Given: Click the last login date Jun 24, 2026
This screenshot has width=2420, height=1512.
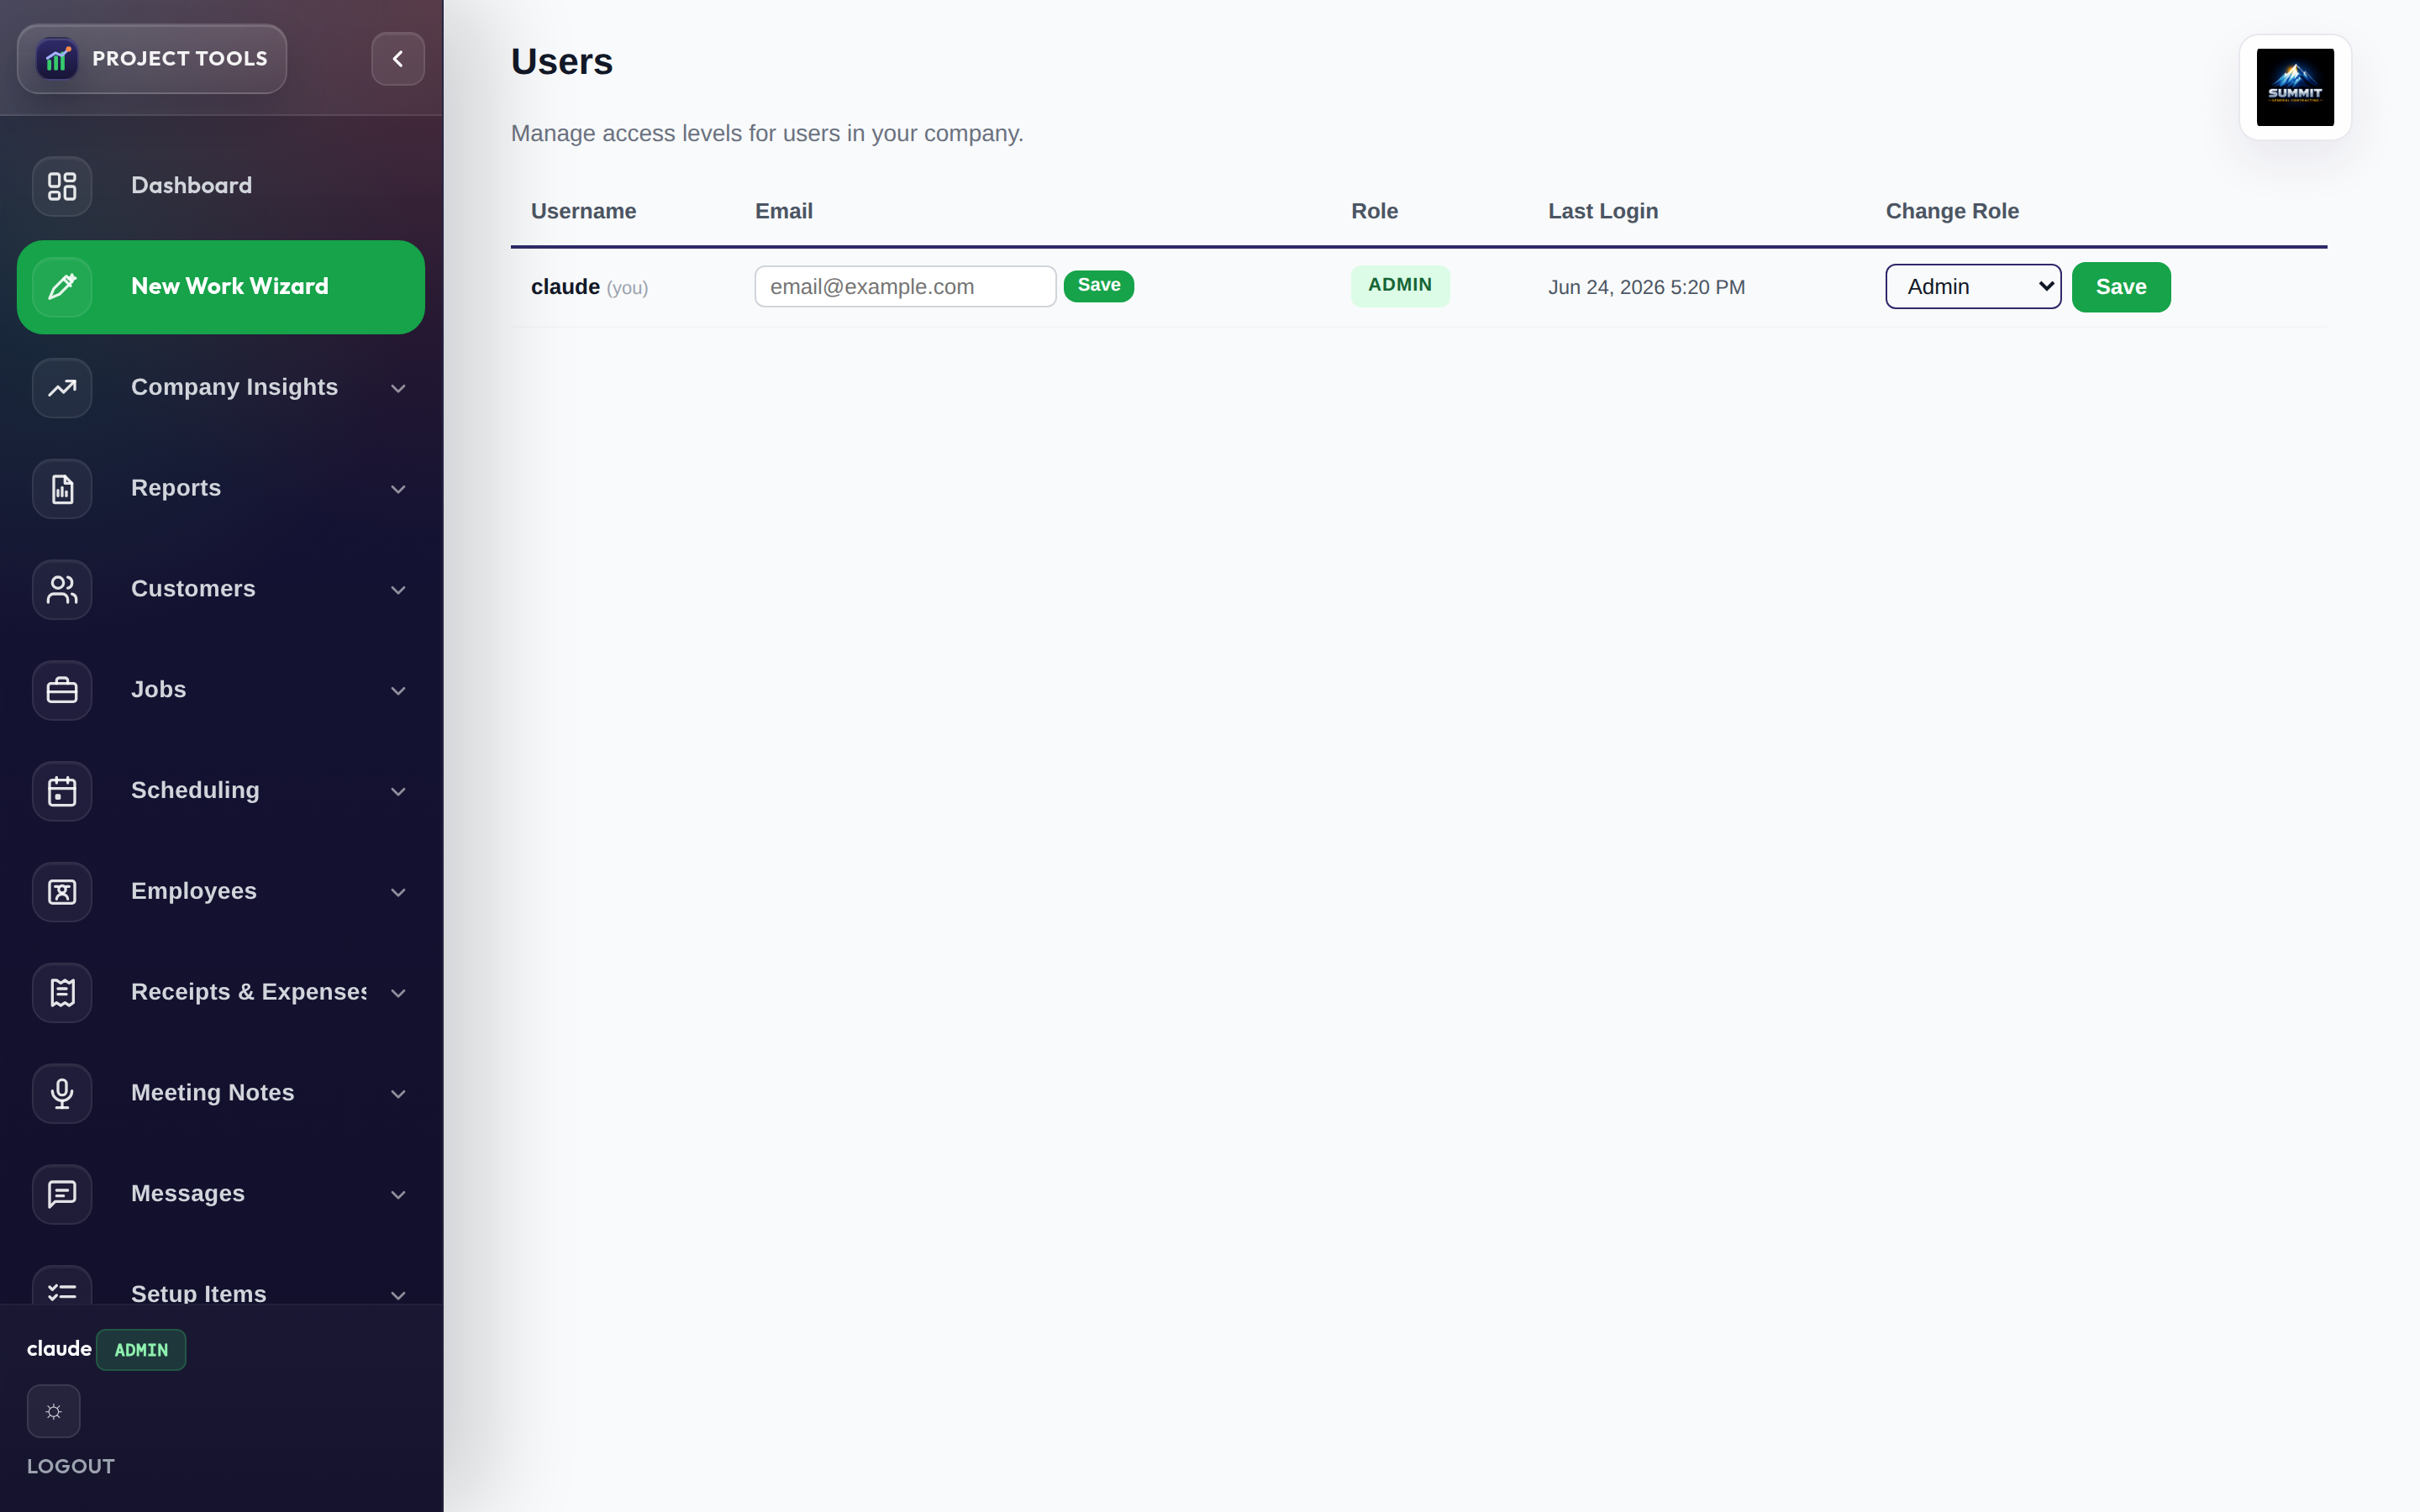Looking at the screenshot, I should click(1646, 287).
